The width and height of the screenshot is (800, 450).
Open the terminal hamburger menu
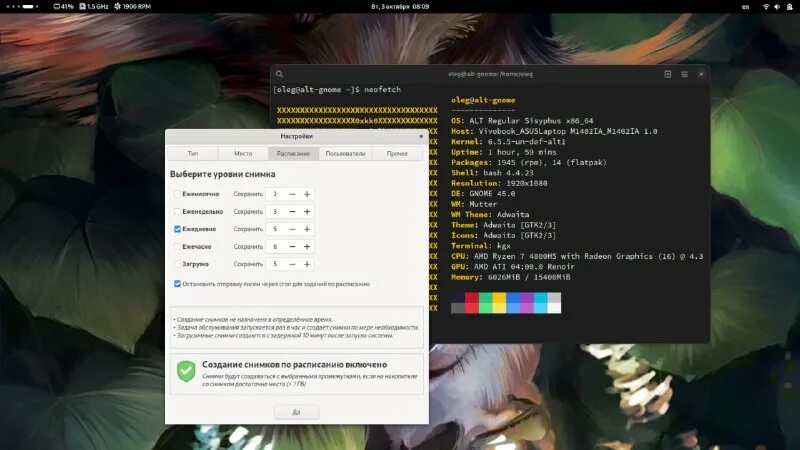point(684,74)
